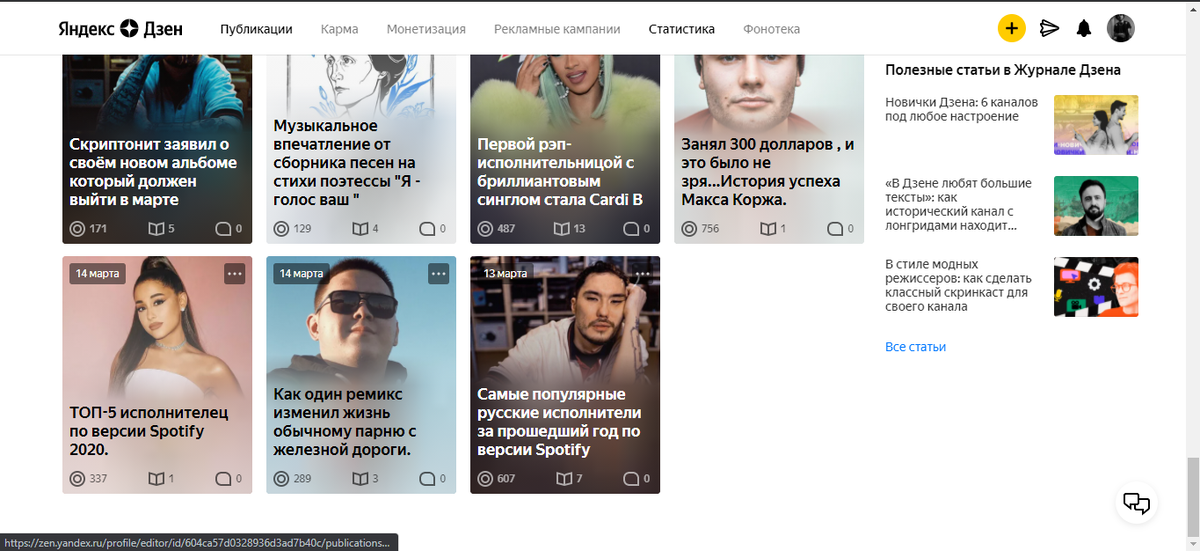
Task: Click views icon on Скриптонит card
Action: [x=77, y=229]
